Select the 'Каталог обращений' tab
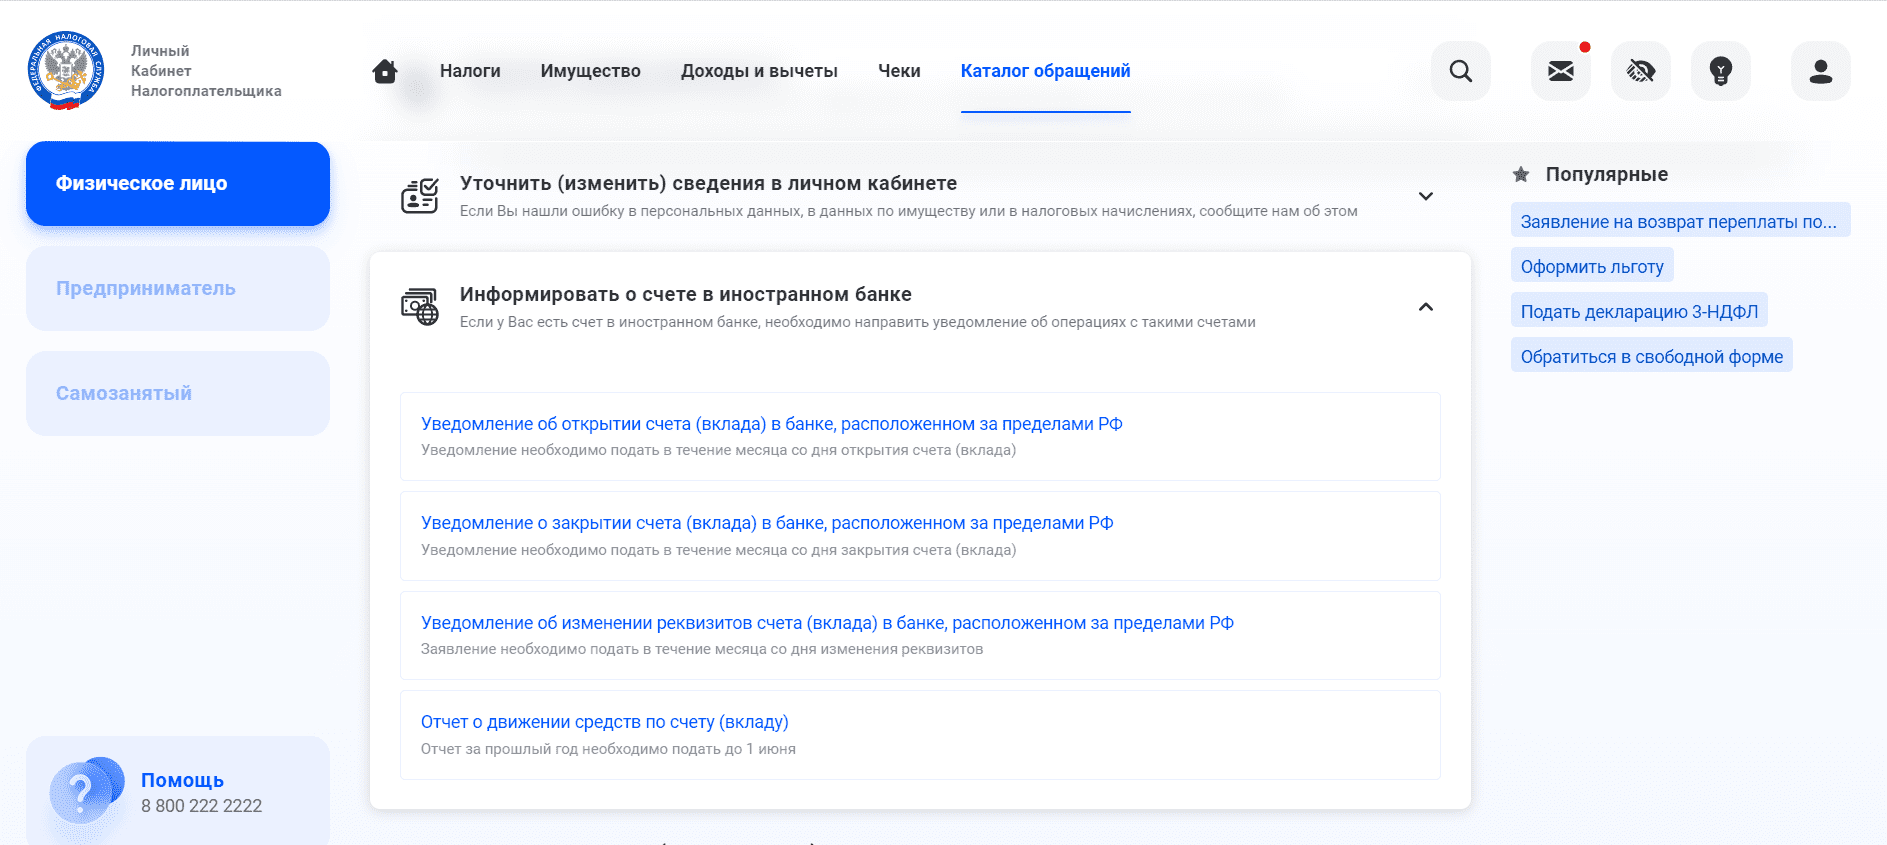Image resolution: width=1887 pixels, height=845 pixels. point(1045,71)
